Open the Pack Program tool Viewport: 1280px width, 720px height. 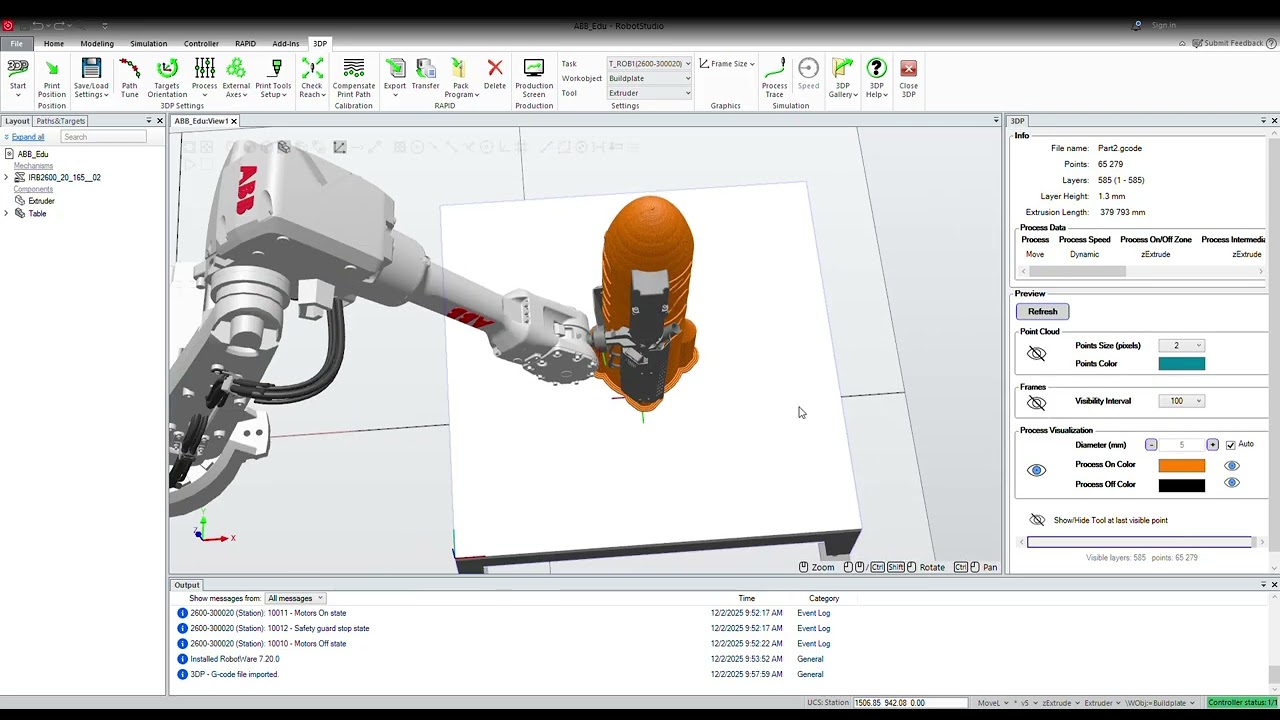(460, 78)
